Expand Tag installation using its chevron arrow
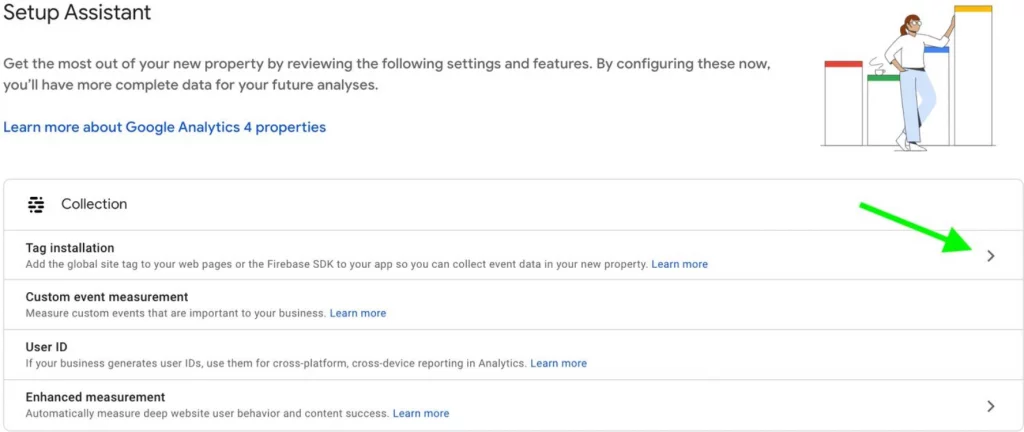 coord(991,256)
